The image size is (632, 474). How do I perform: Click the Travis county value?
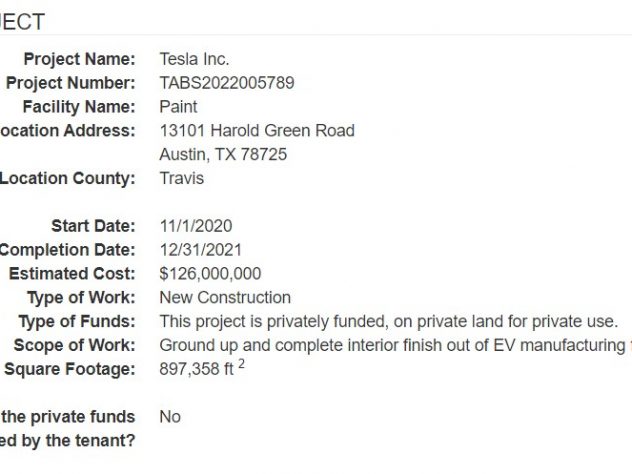[182, 178]
